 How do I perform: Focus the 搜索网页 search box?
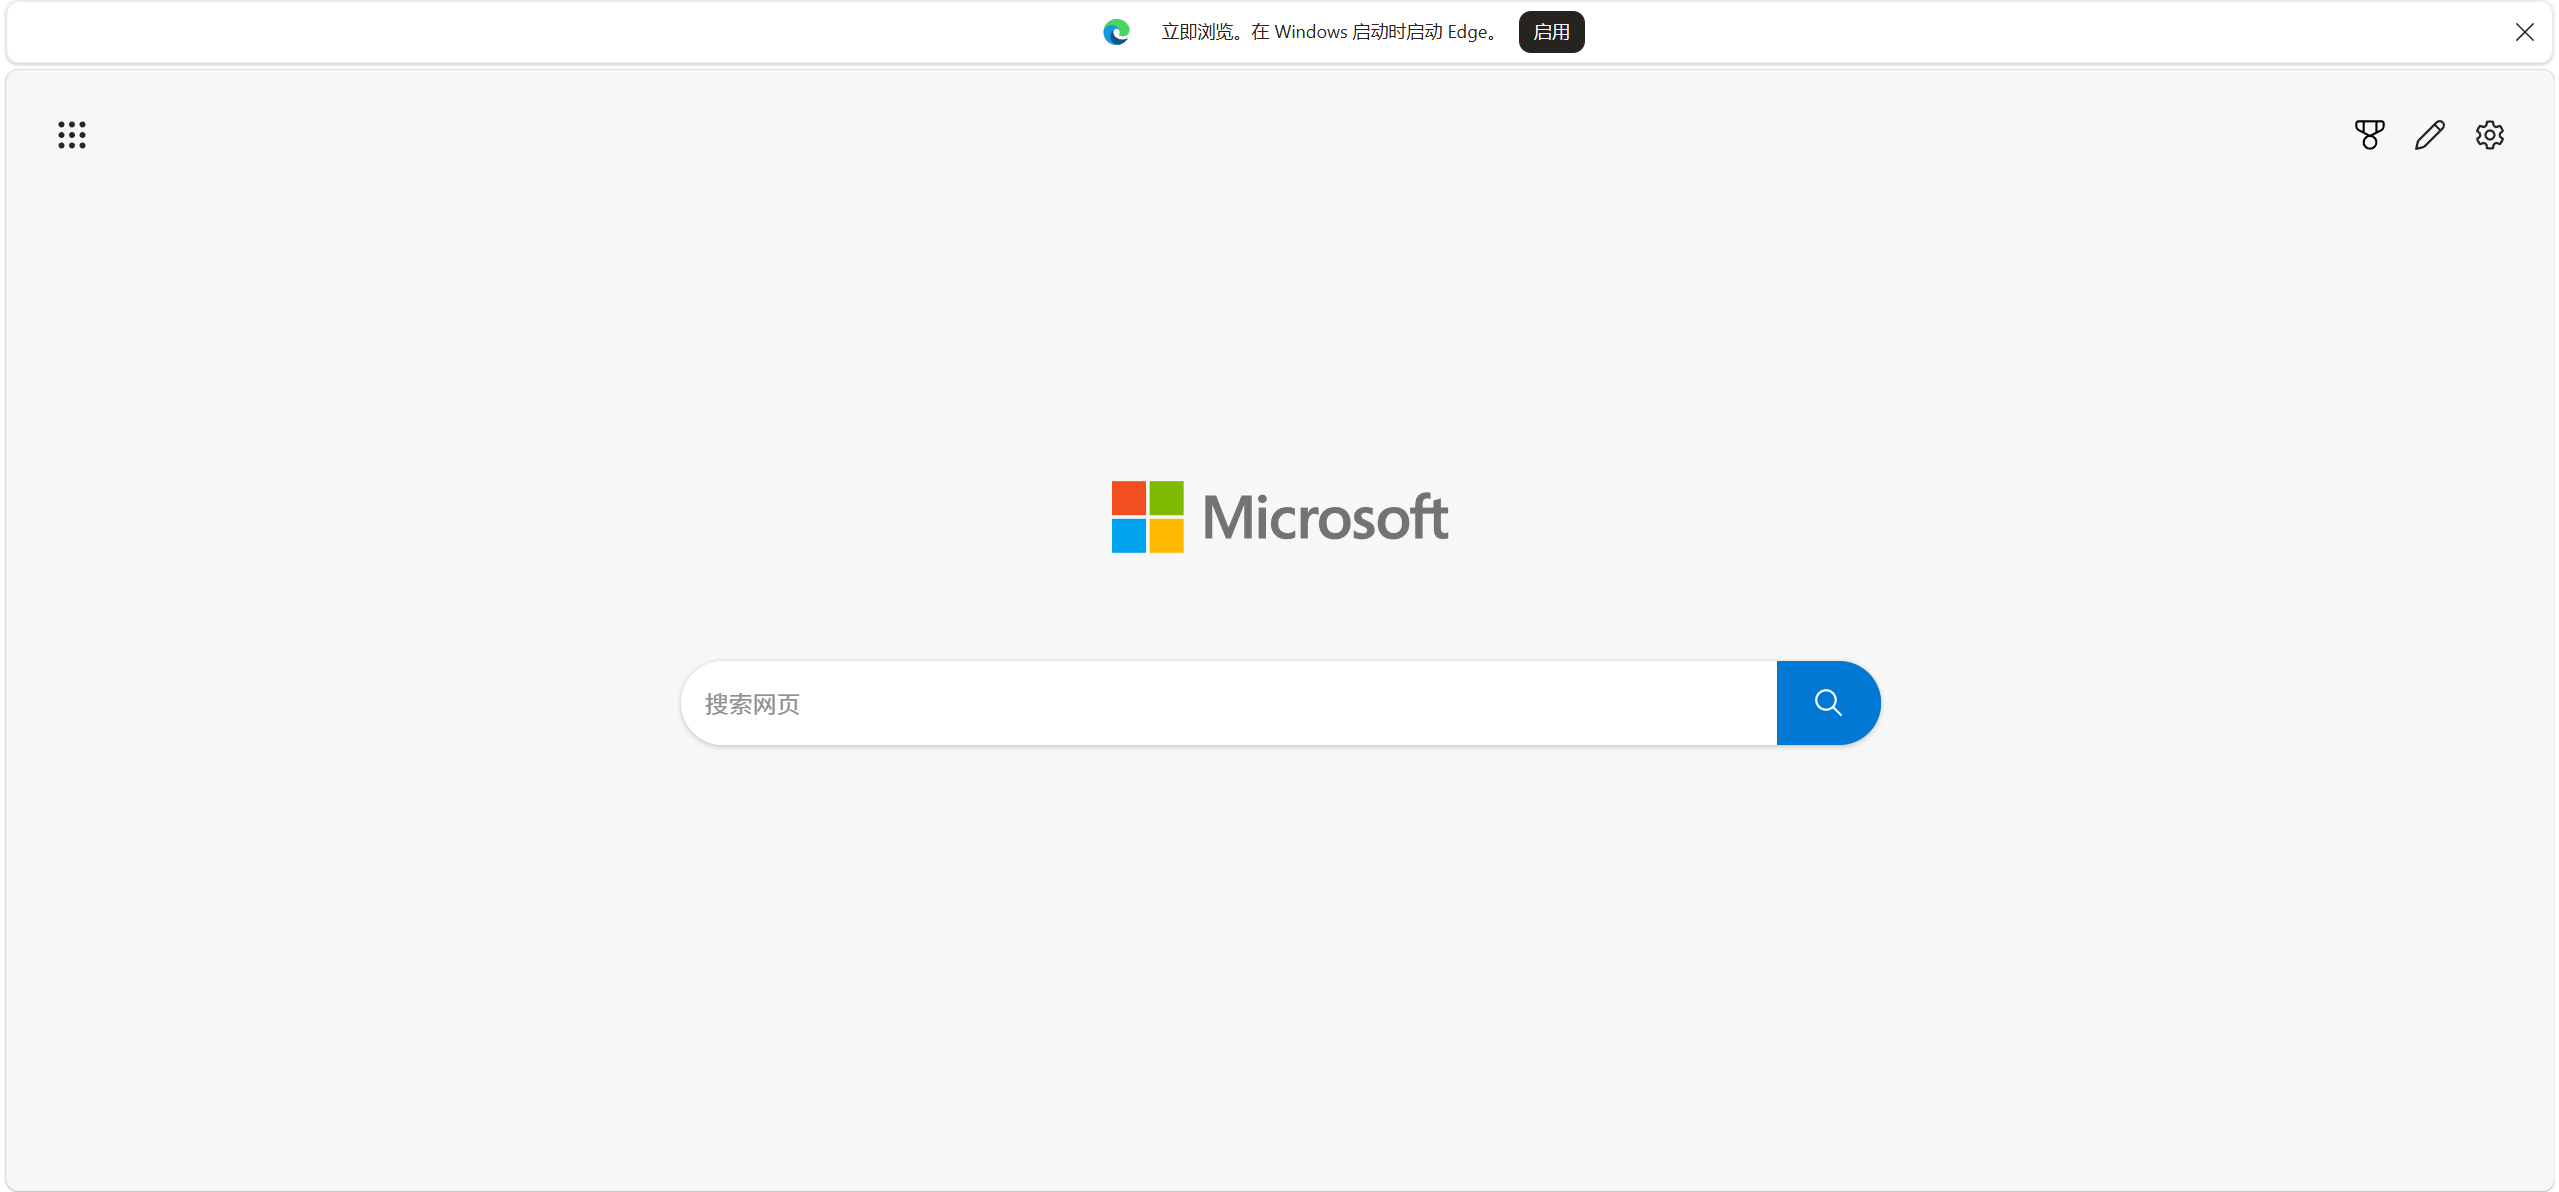click(x=1229, y=703)
